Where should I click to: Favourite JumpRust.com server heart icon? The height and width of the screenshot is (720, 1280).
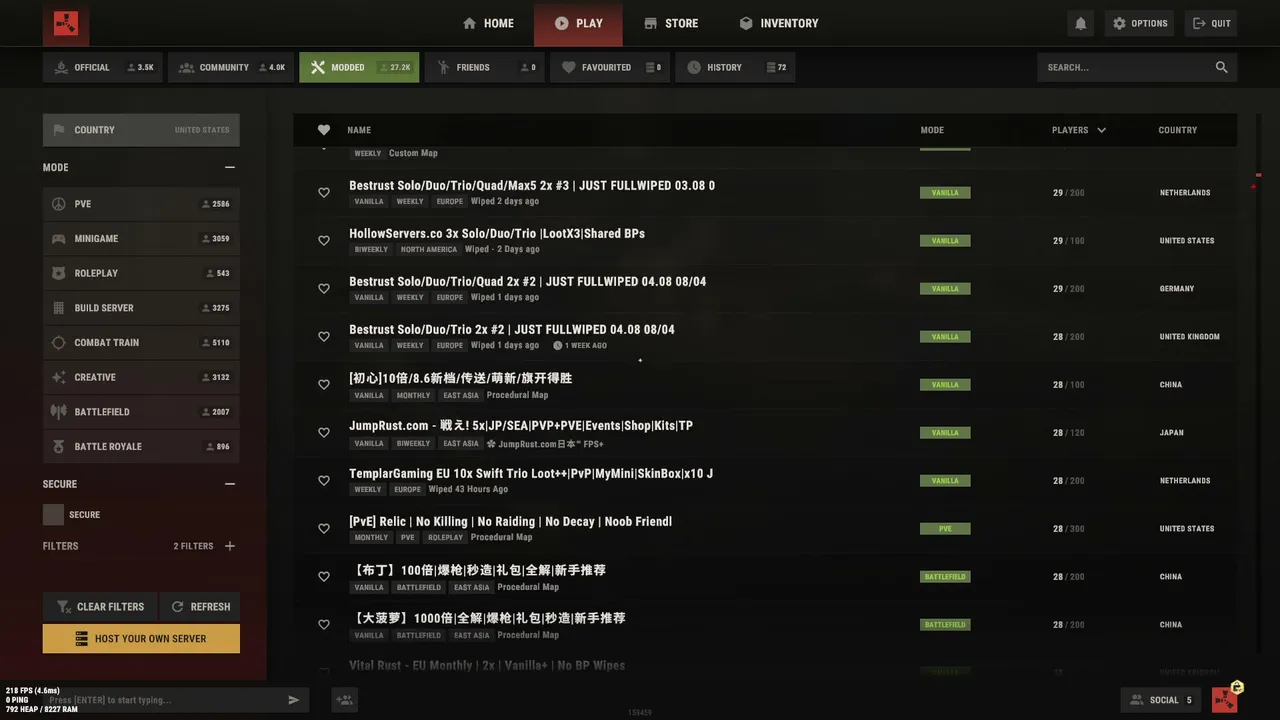(x=324, y=433)
